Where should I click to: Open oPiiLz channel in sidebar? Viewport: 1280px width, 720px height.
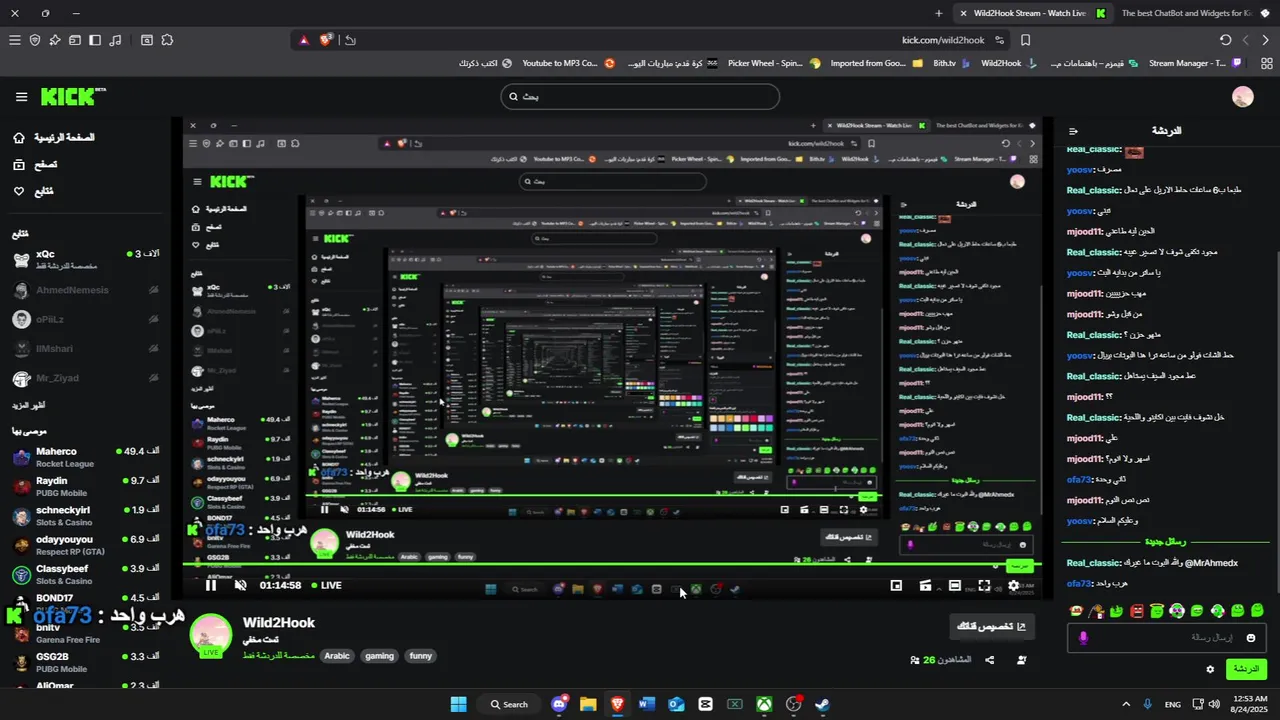pyautogui.click(x=85, y=319)
